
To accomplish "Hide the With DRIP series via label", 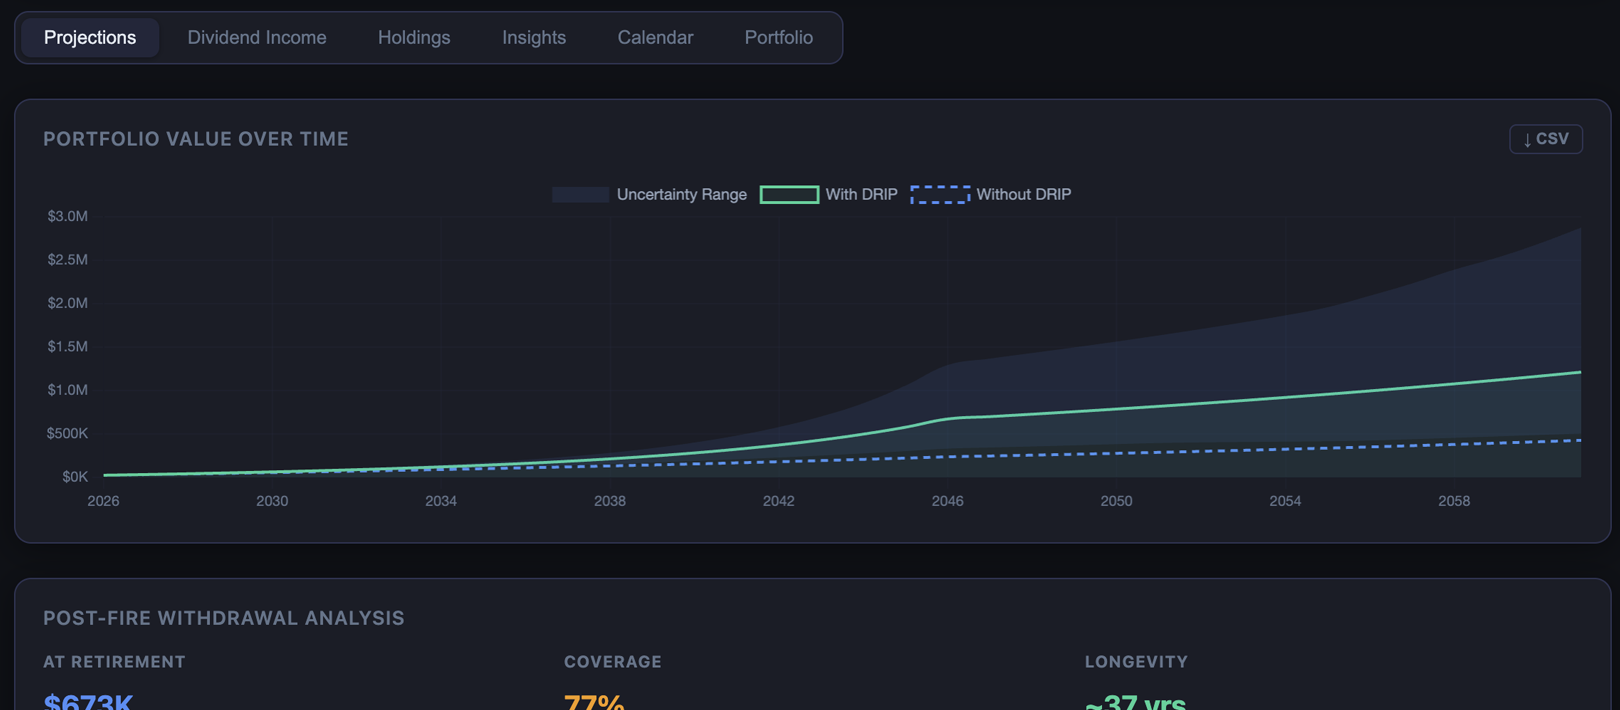I will 861,195.
